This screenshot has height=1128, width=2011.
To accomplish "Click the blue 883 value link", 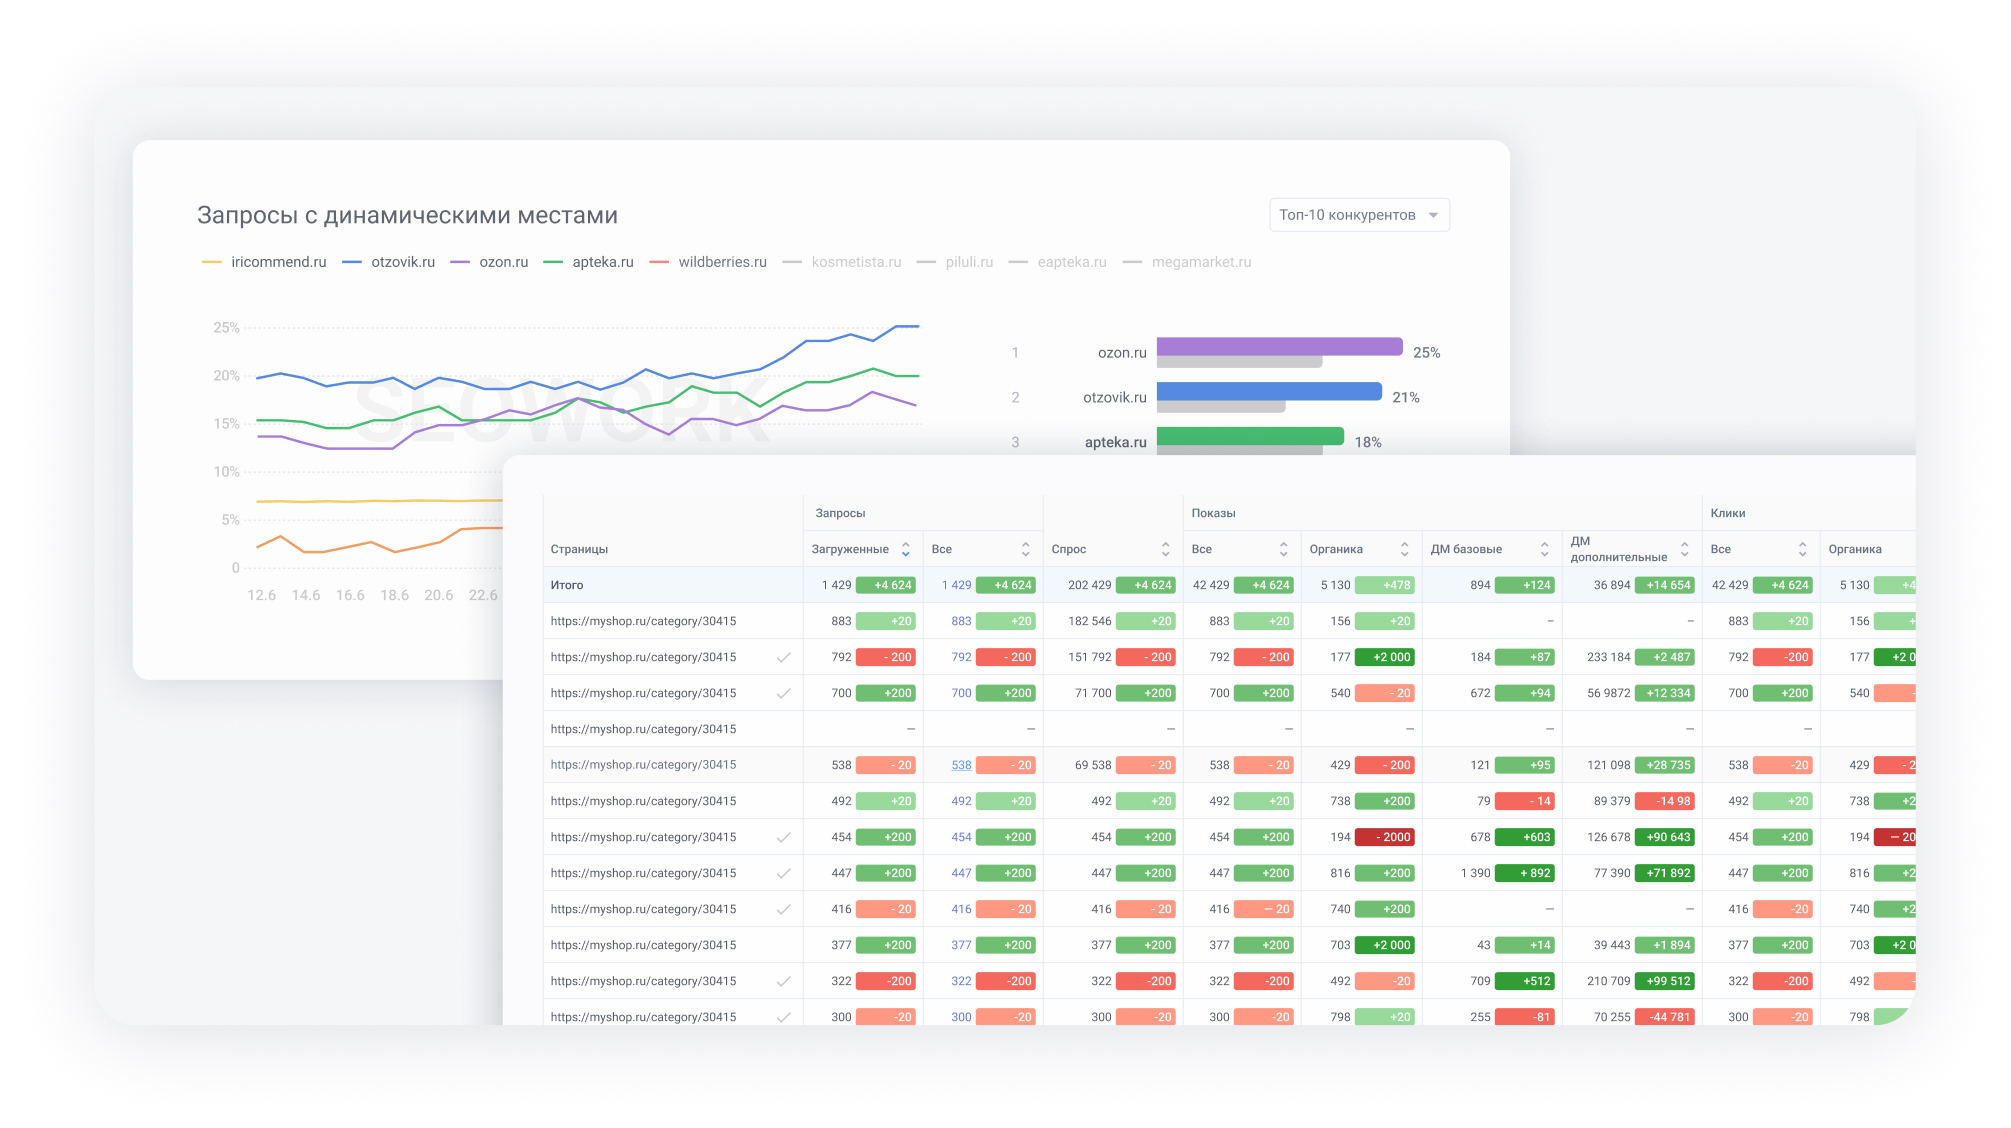I will [x=961, y=621].
